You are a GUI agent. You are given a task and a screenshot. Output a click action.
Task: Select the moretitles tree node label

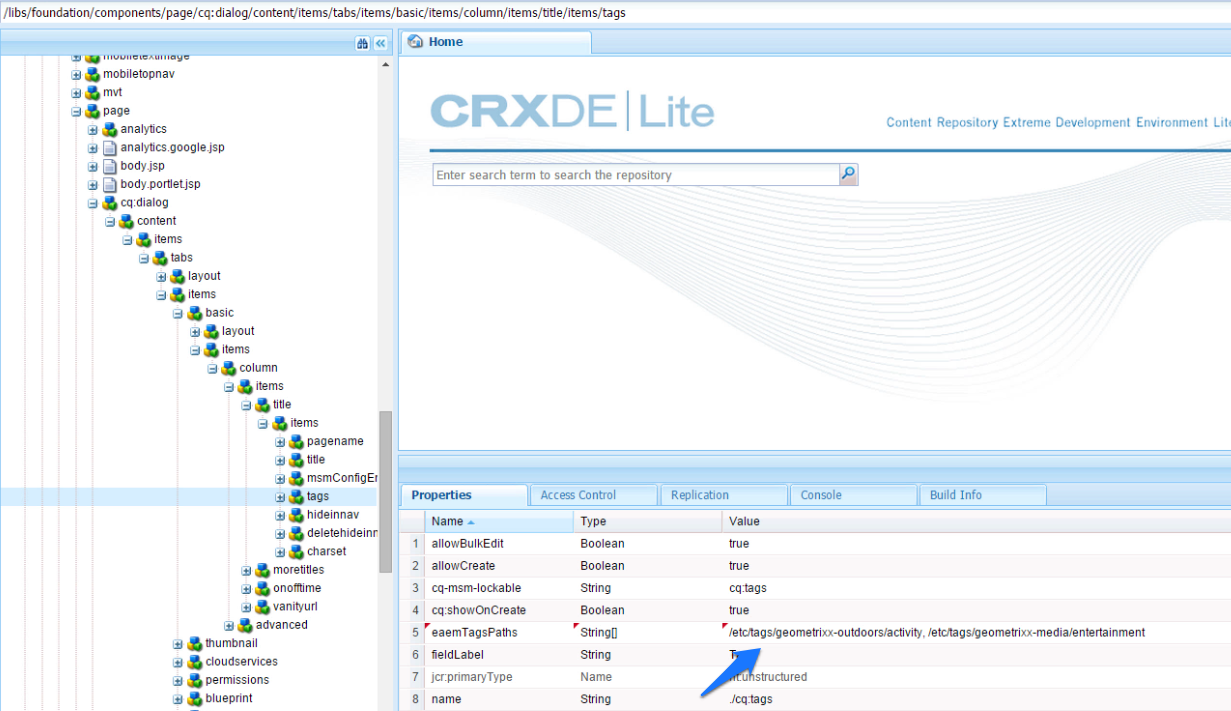tap(298, 570)
